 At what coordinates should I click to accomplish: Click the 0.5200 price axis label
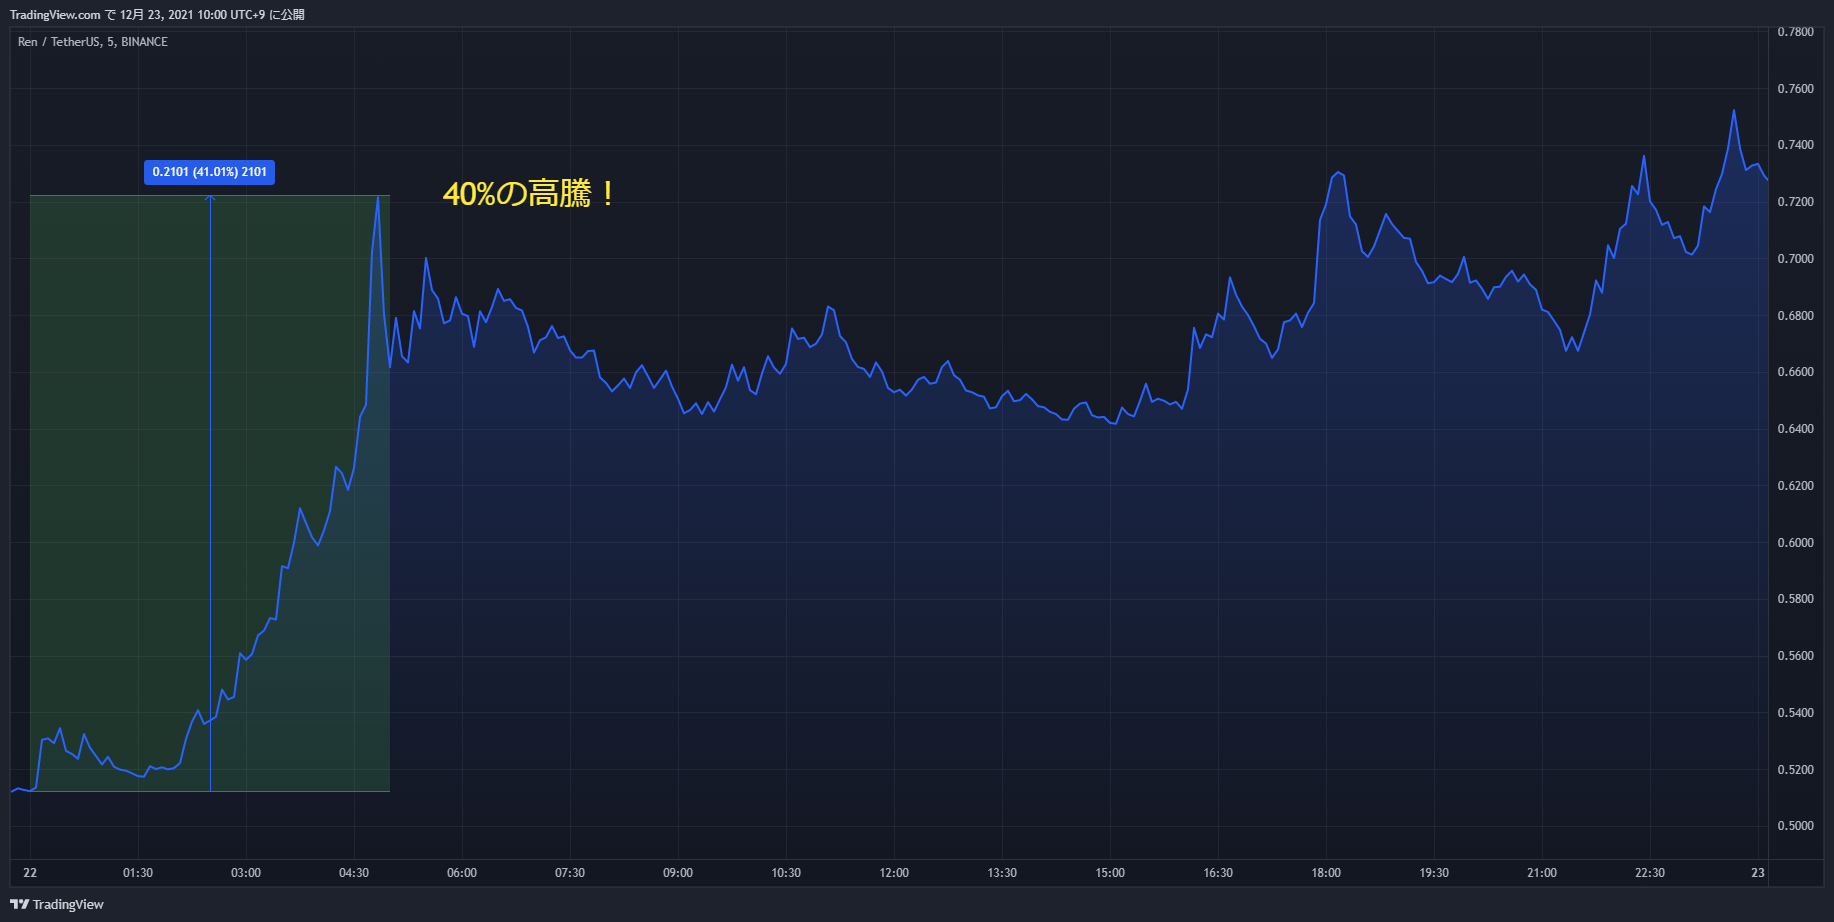point(1795,770)
